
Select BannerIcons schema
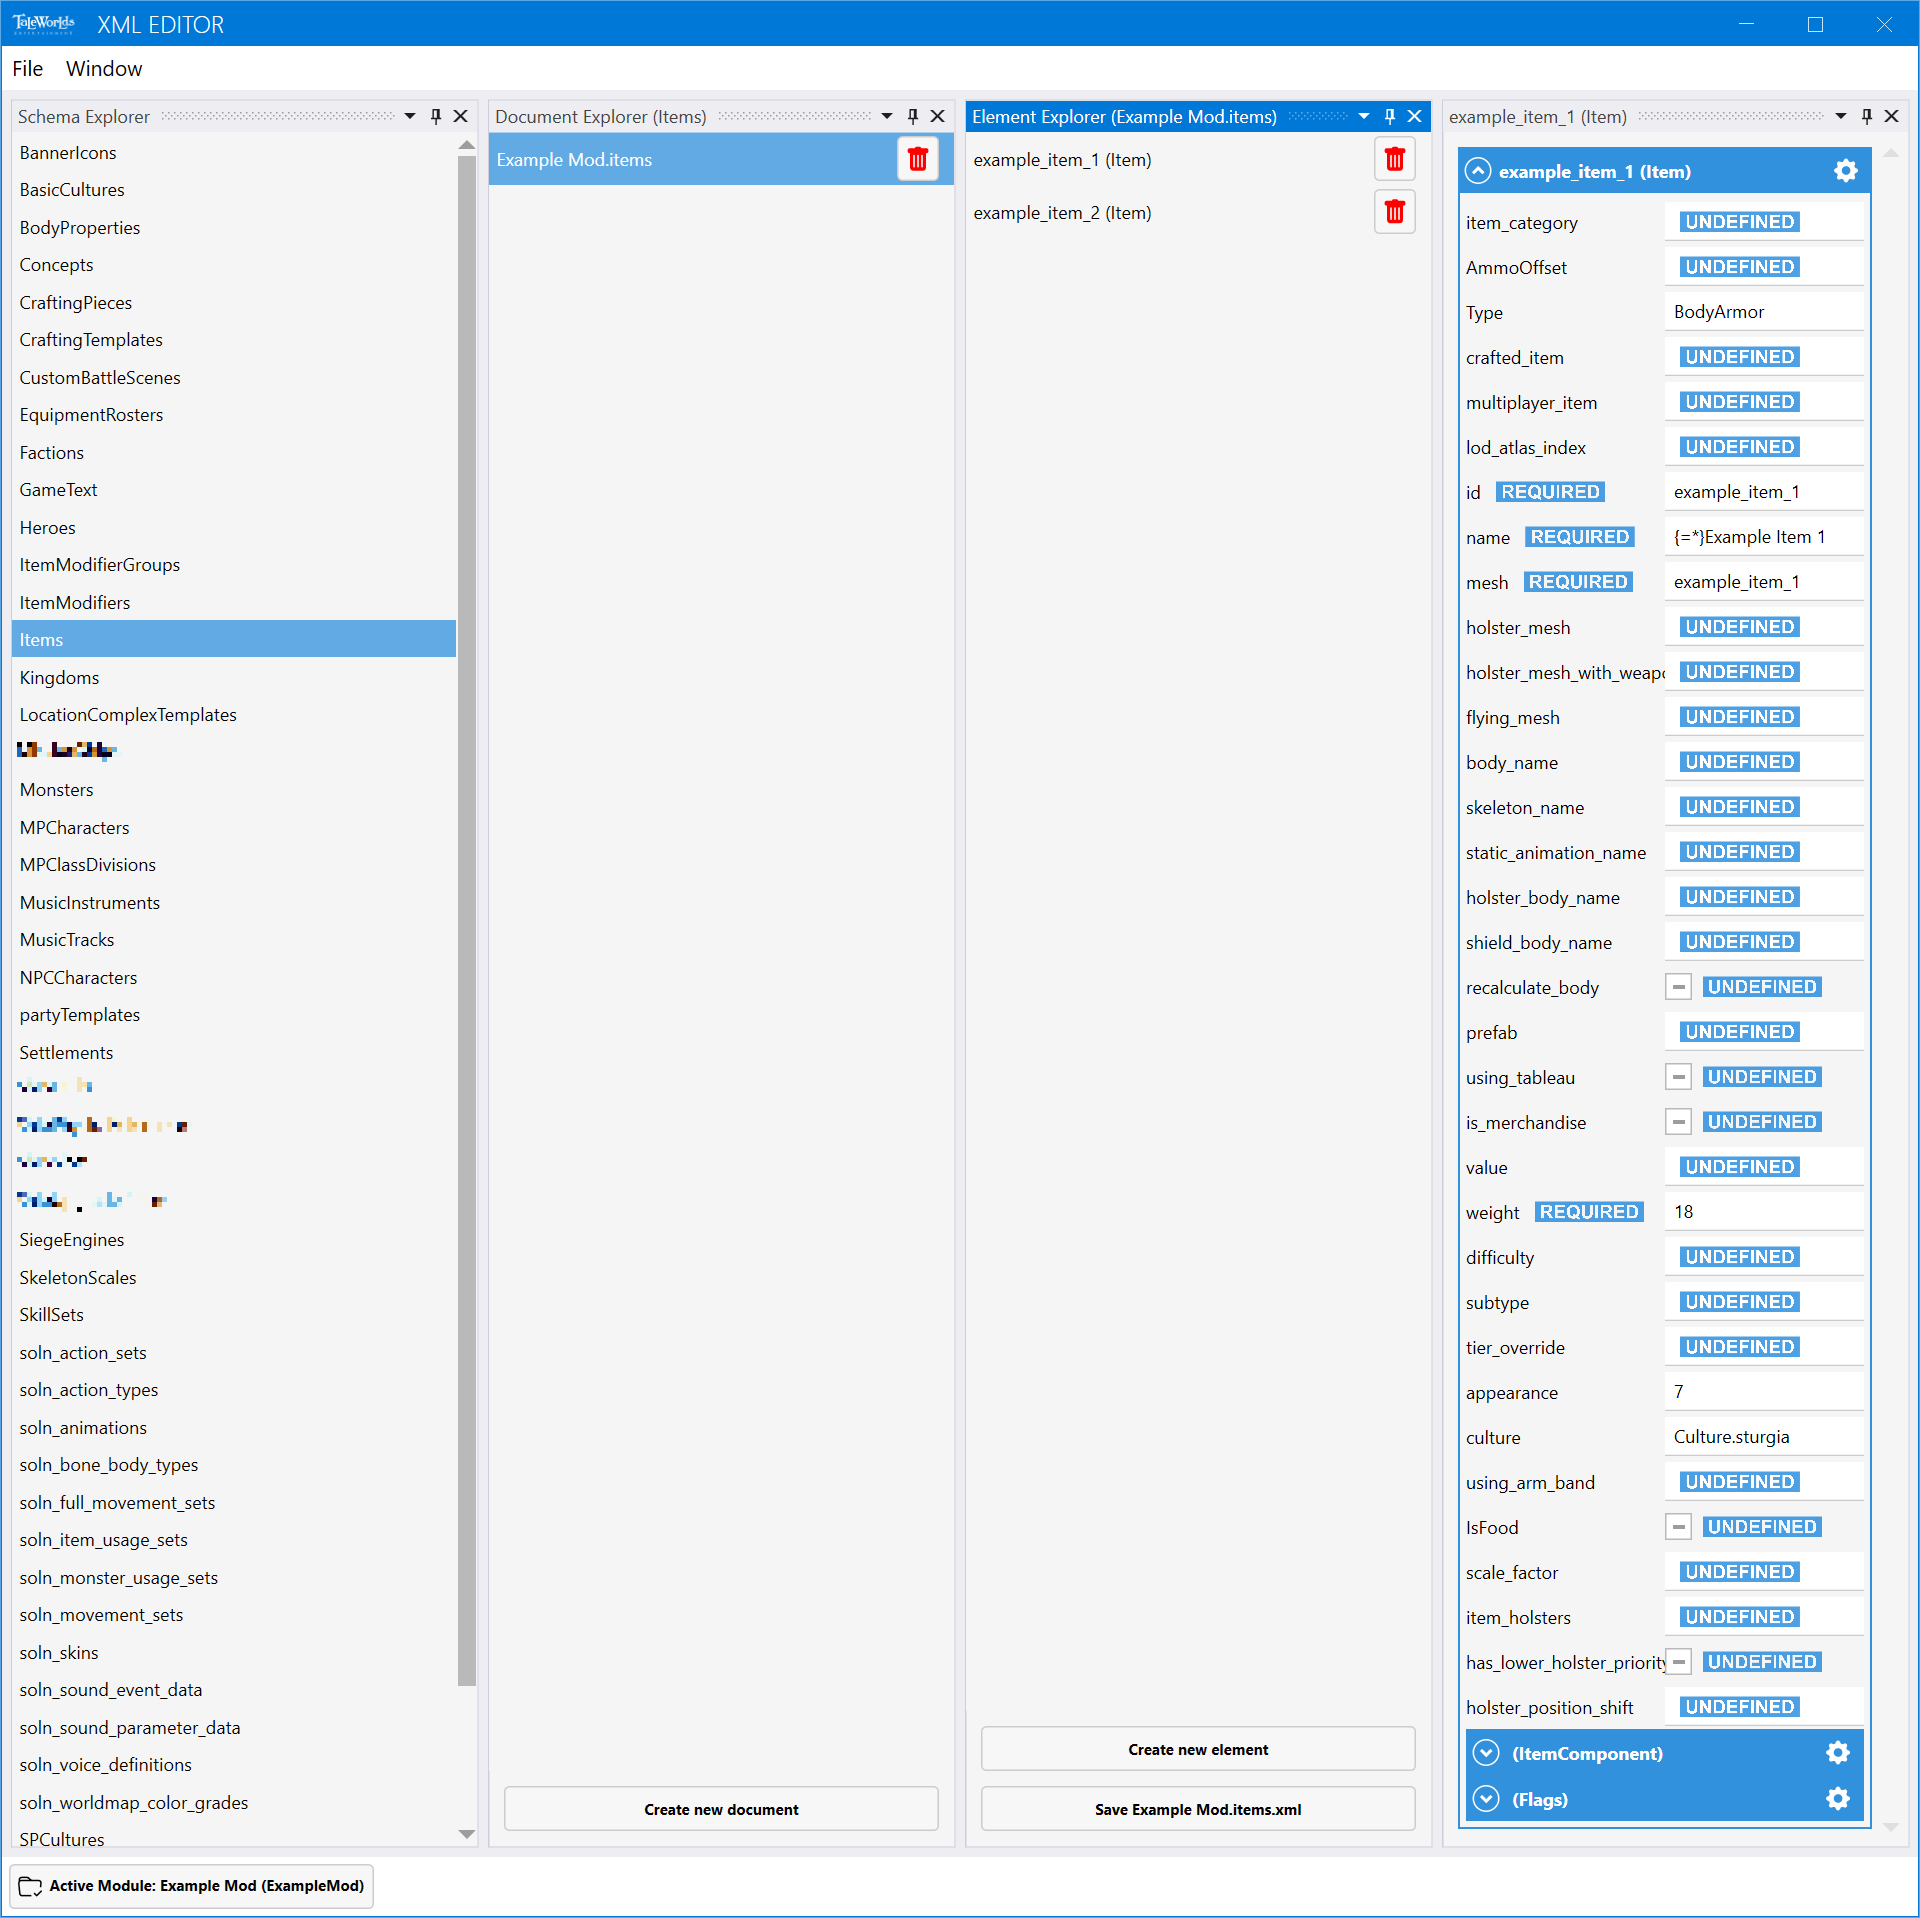click(234, 152)
